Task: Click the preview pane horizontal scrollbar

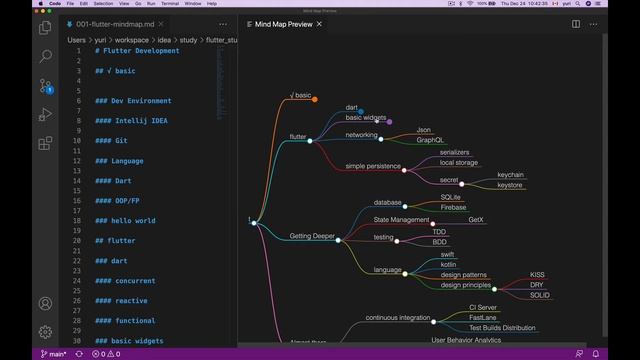Action: click(x=412, y=345)
